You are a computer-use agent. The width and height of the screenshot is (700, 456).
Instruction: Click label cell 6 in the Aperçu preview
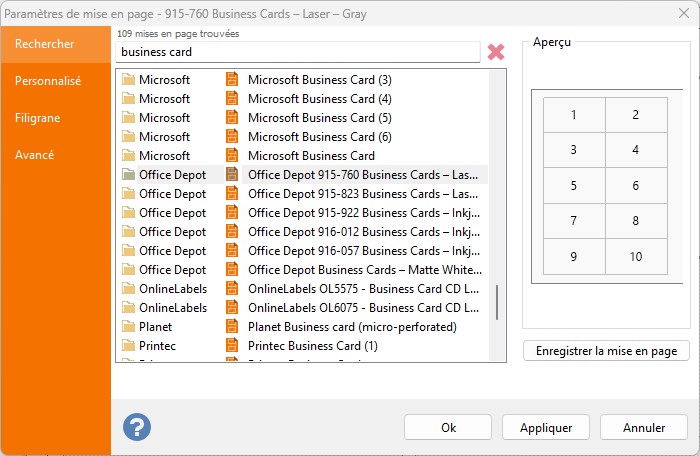coord(636,185)
